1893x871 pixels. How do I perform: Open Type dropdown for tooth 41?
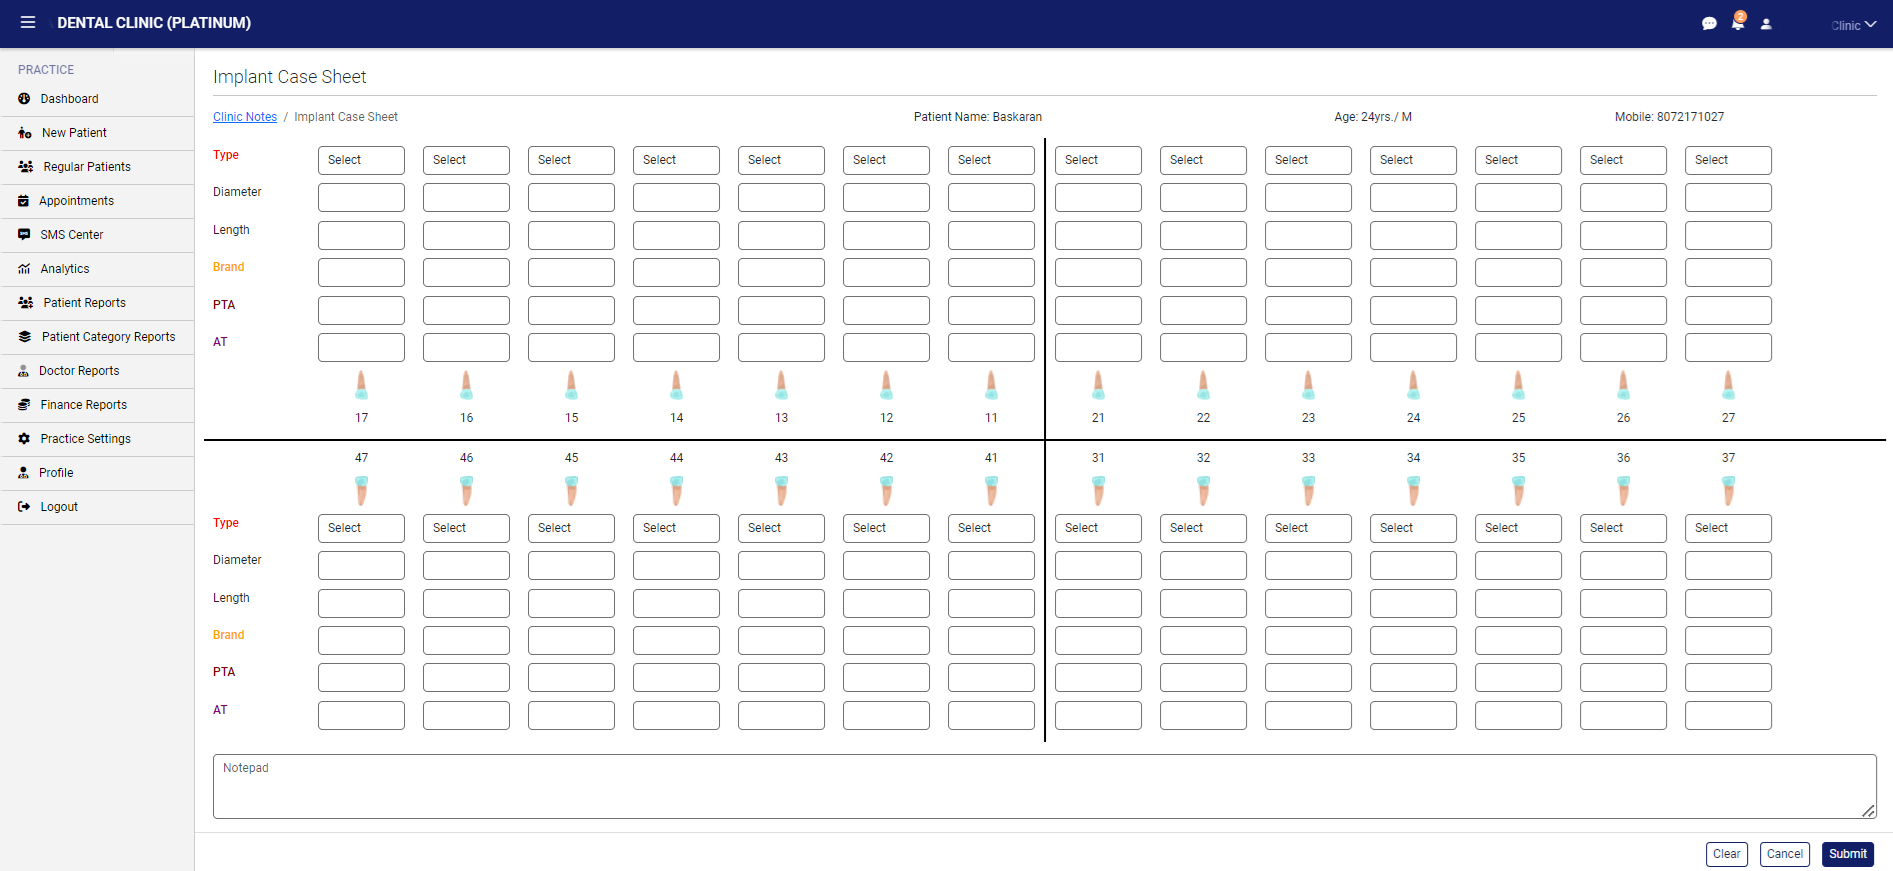coord(991,528)
